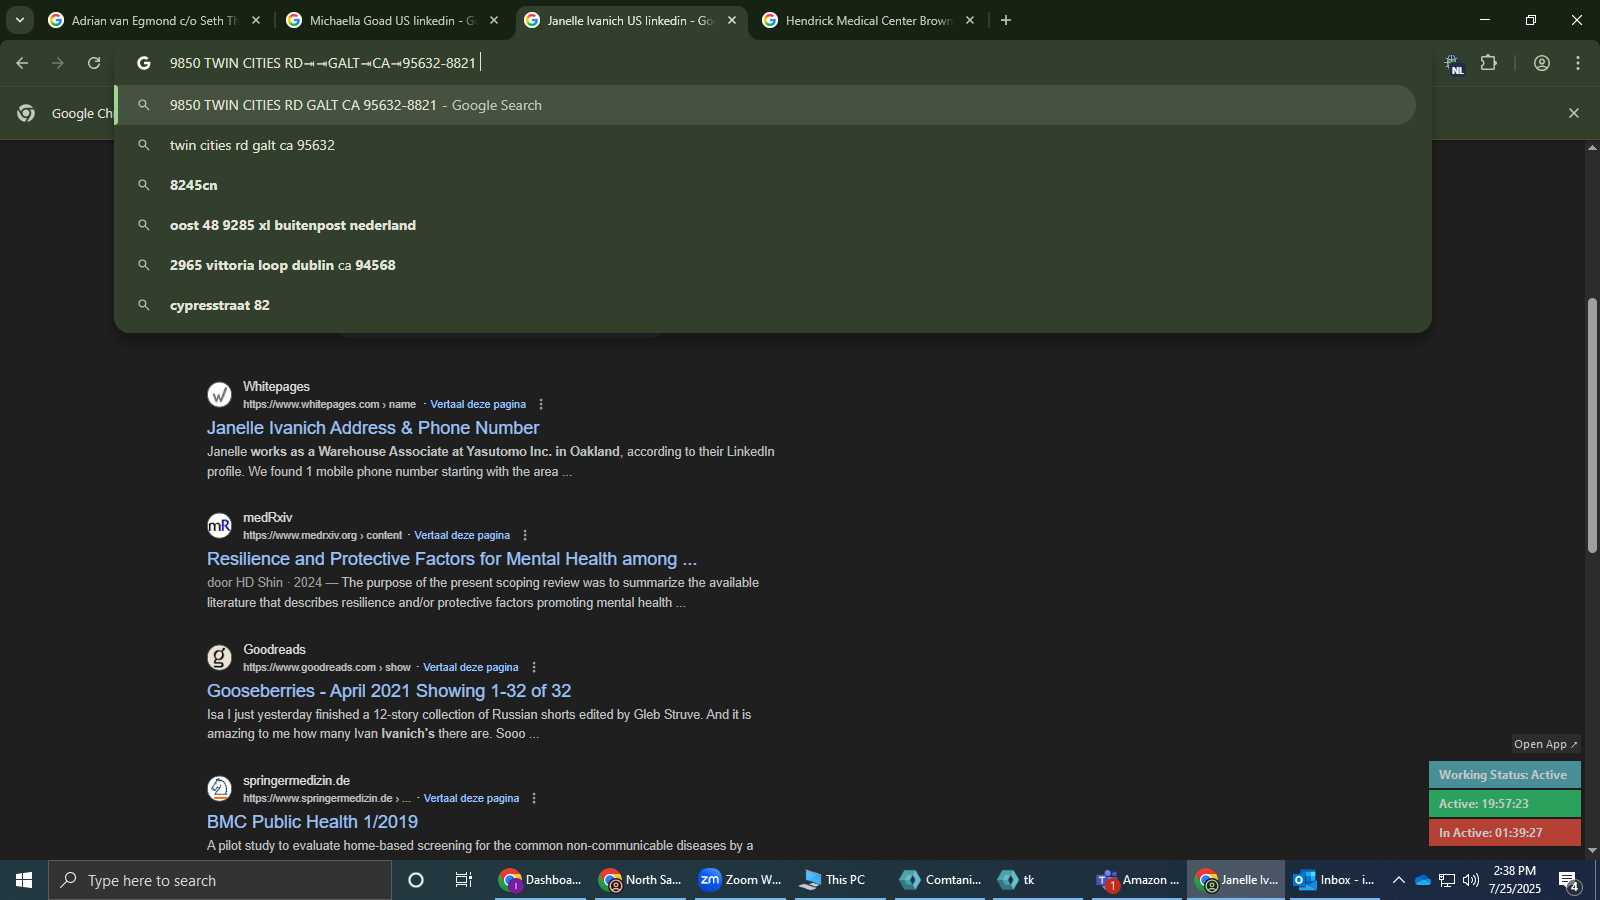
Task: Choose suggestion oost 48 9285 xl buitenpost
Action: click(x=765, y=225)
